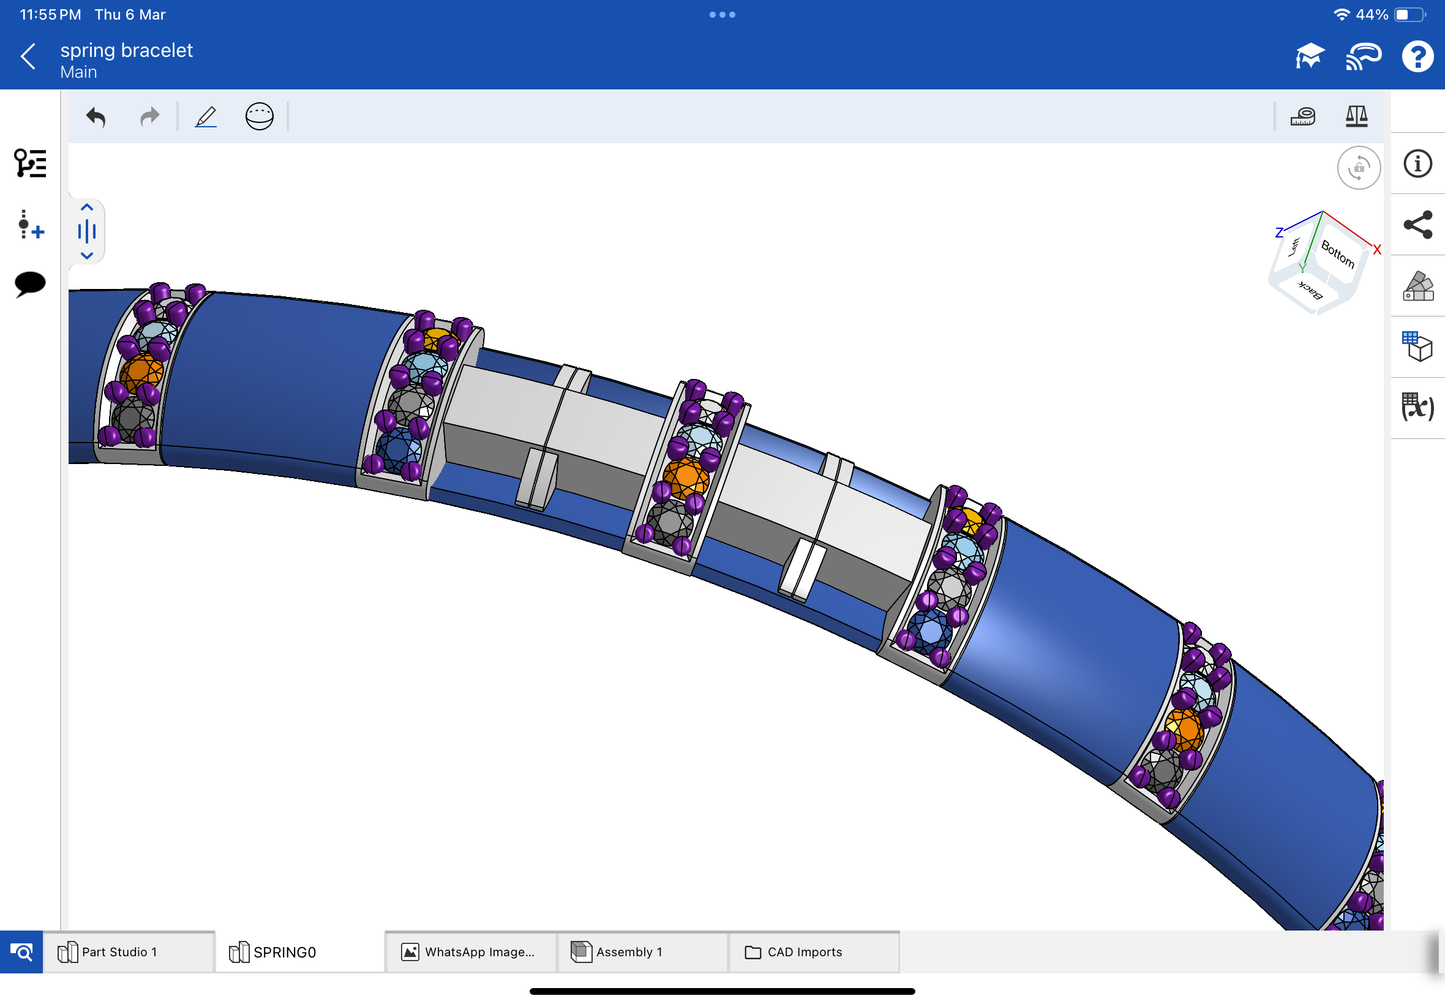The height and width of the screenshot is (1004, 1445).
Task: Go back using the header arrow
Action: [28, 57]
